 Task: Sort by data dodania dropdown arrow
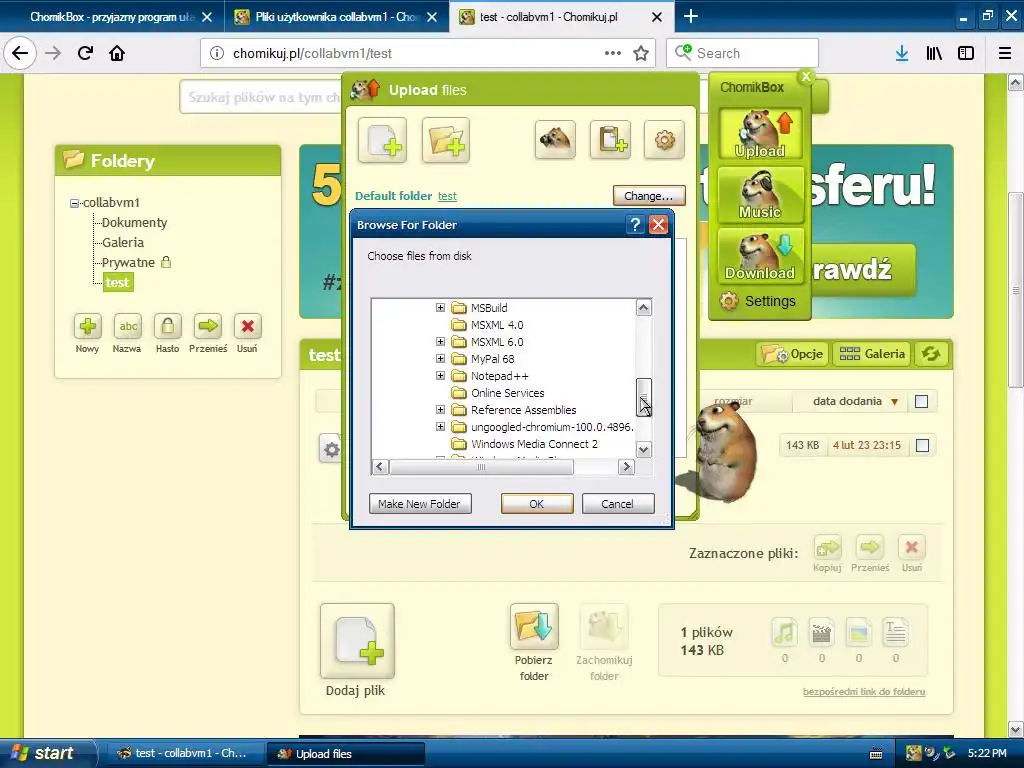coord(895,402)
